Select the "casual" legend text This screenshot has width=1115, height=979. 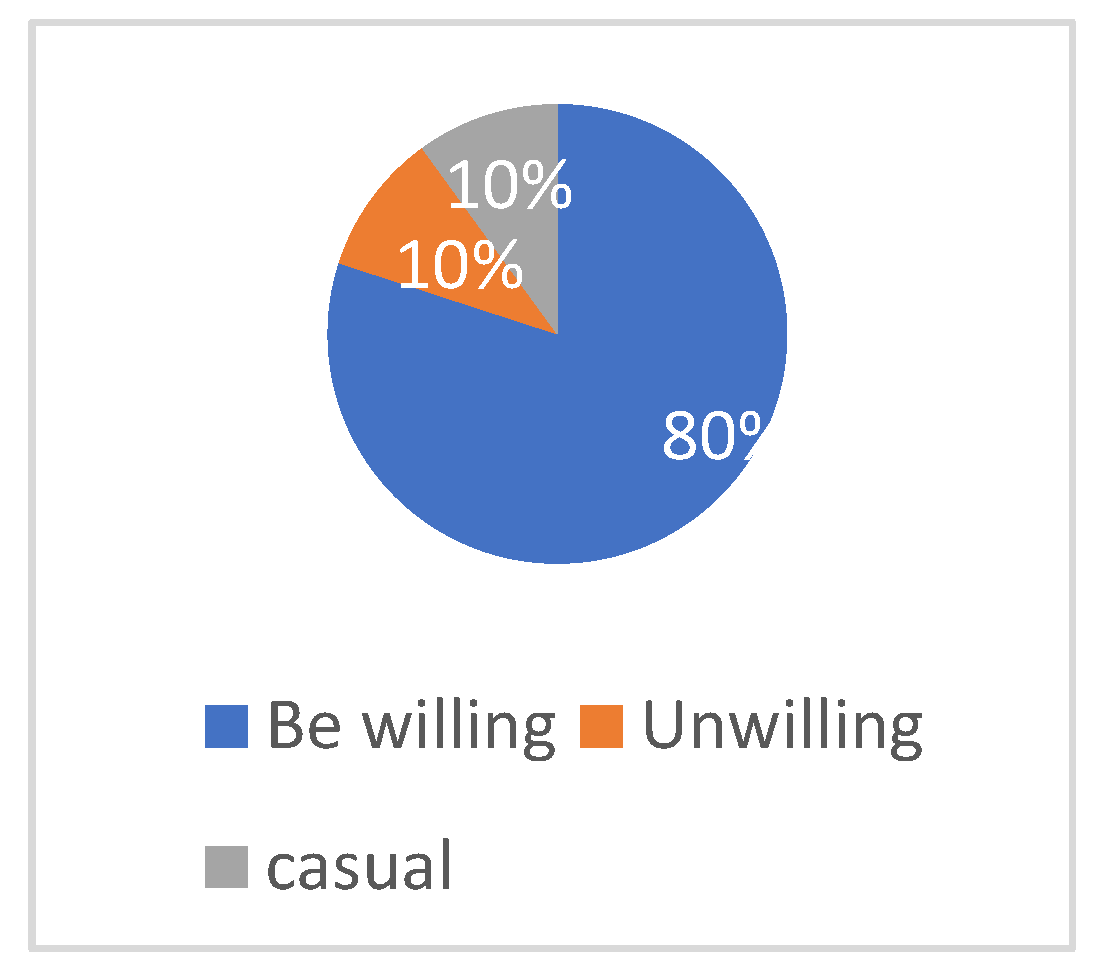point(360,866)
